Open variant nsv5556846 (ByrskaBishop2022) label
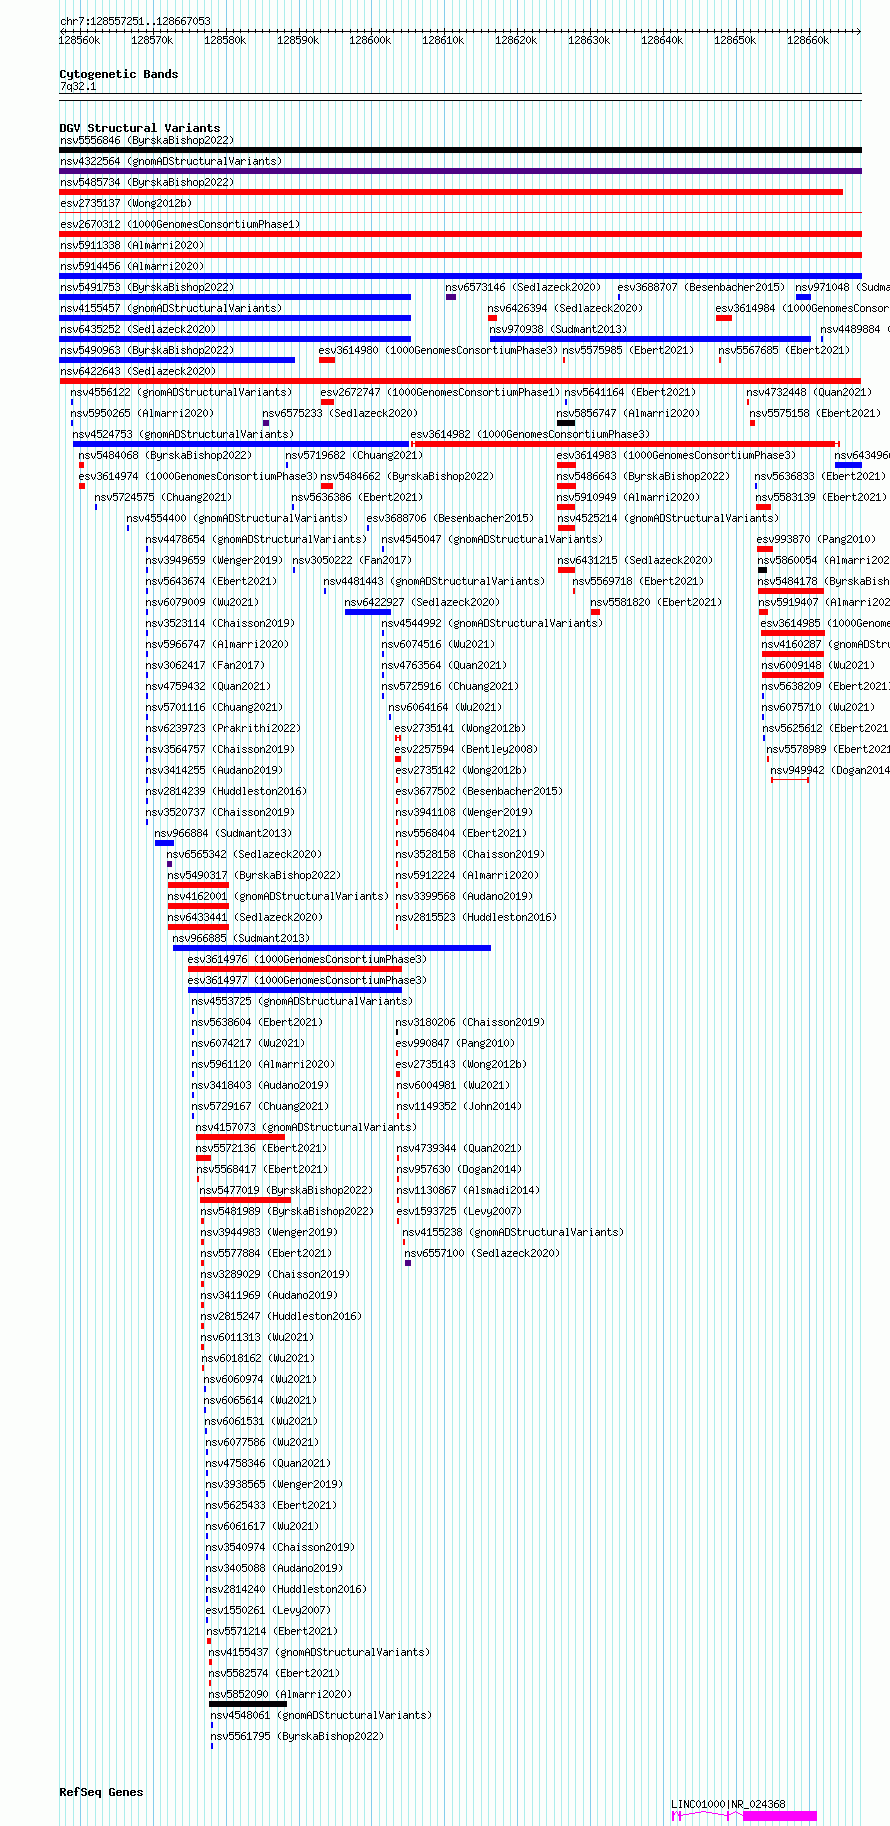 tap(147, 141)
